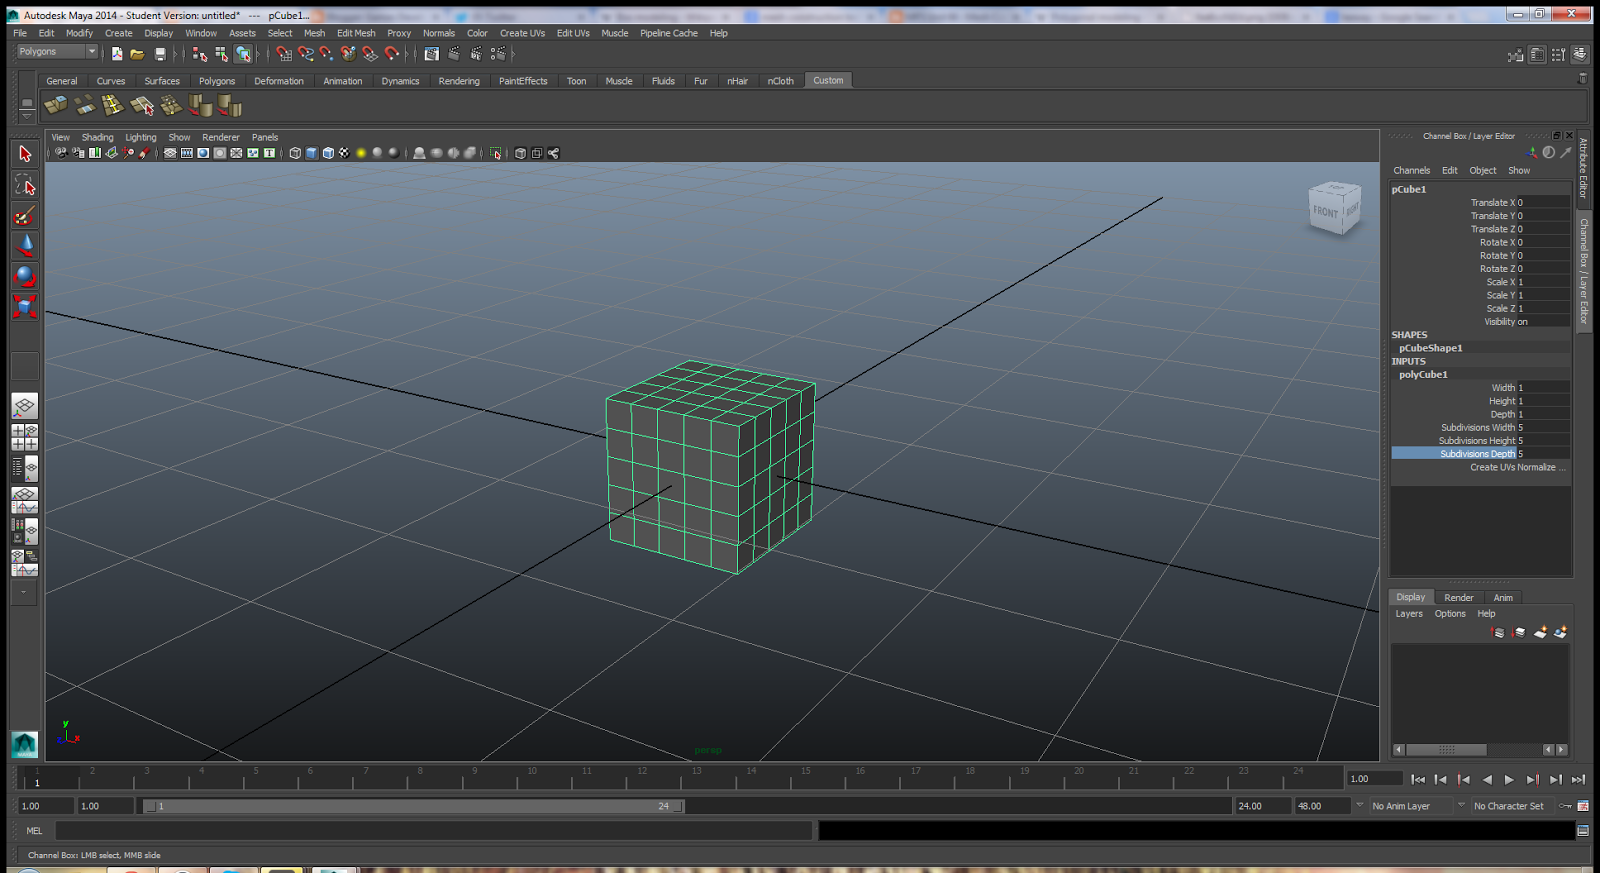Switch to the Polygons shelf tab
The height and width of the screenshot is (873, 1600).
click(x=217, y=81)
